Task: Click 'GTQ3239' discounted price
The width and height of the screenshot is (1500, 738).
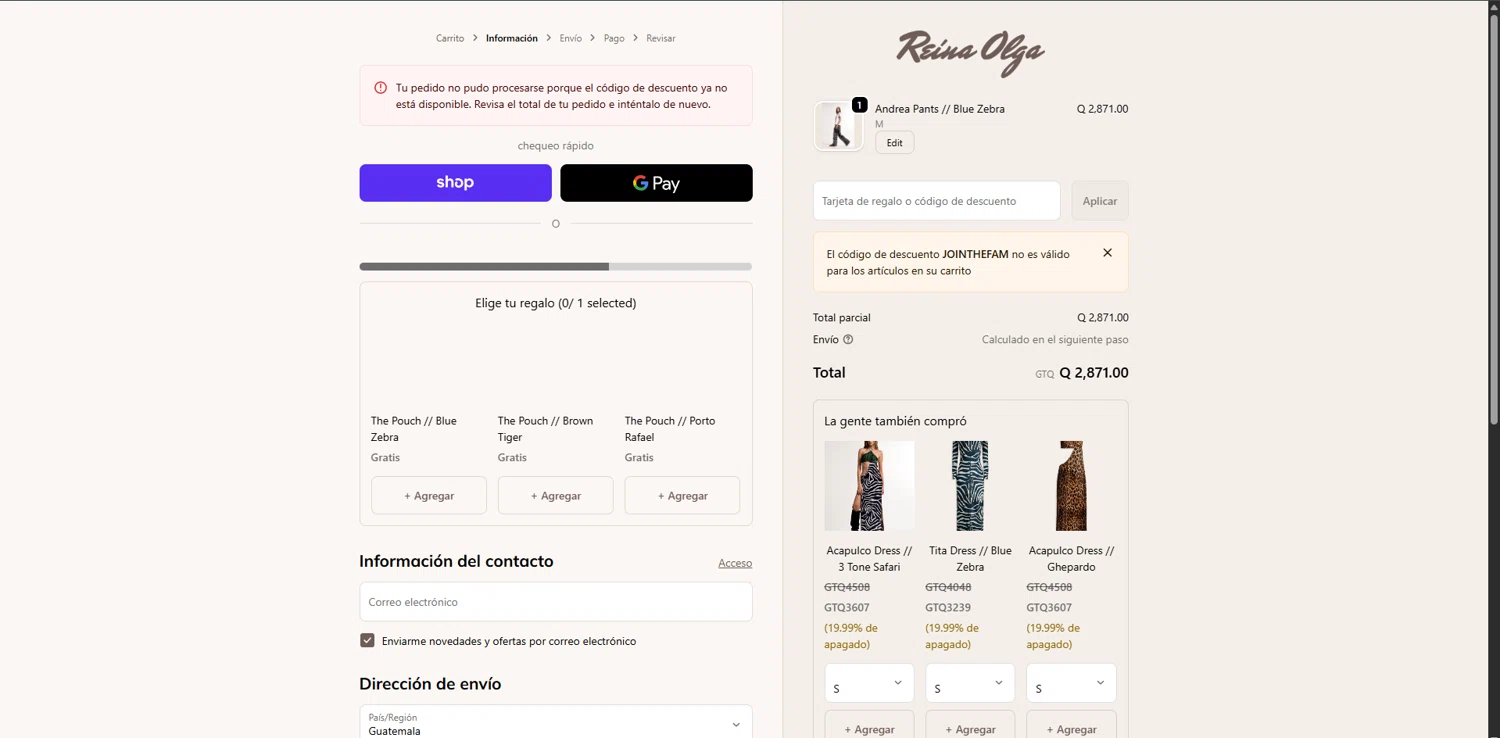Action: pyautogui.click(x=948, y=608)
